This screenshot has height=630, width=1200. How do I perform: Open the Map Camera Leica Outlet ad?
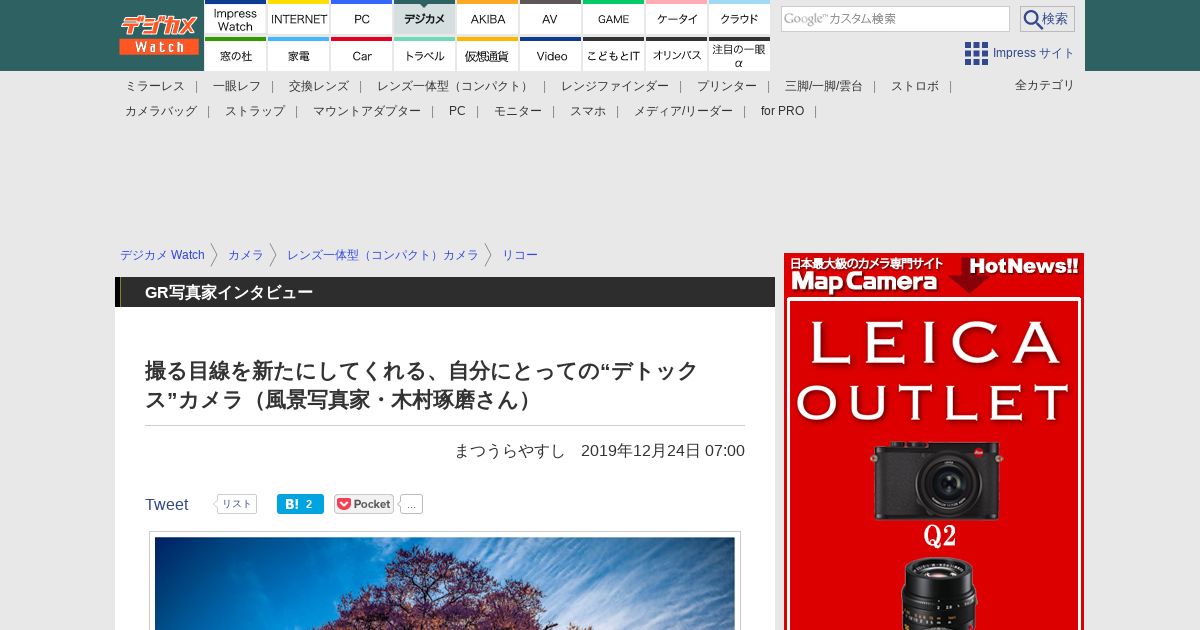(x=934, y=441)
